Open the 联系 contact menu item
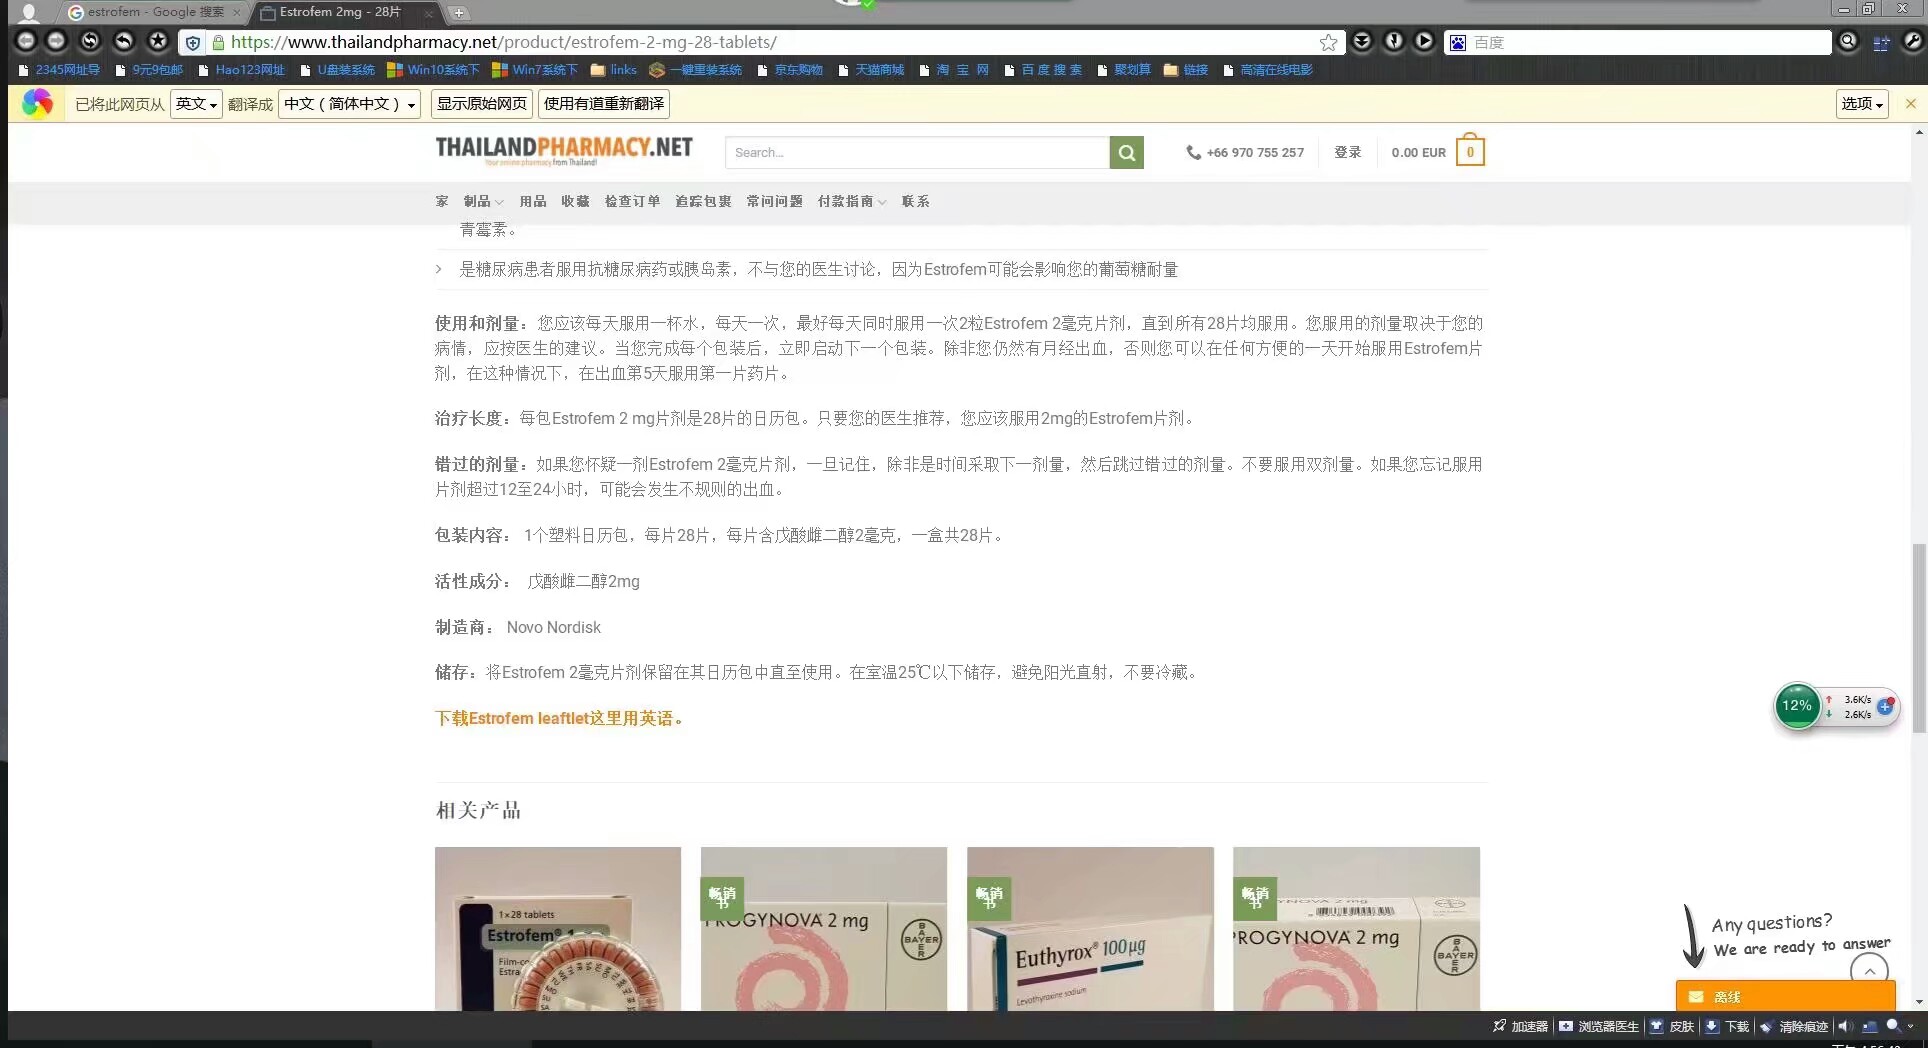 pos(915,201)
